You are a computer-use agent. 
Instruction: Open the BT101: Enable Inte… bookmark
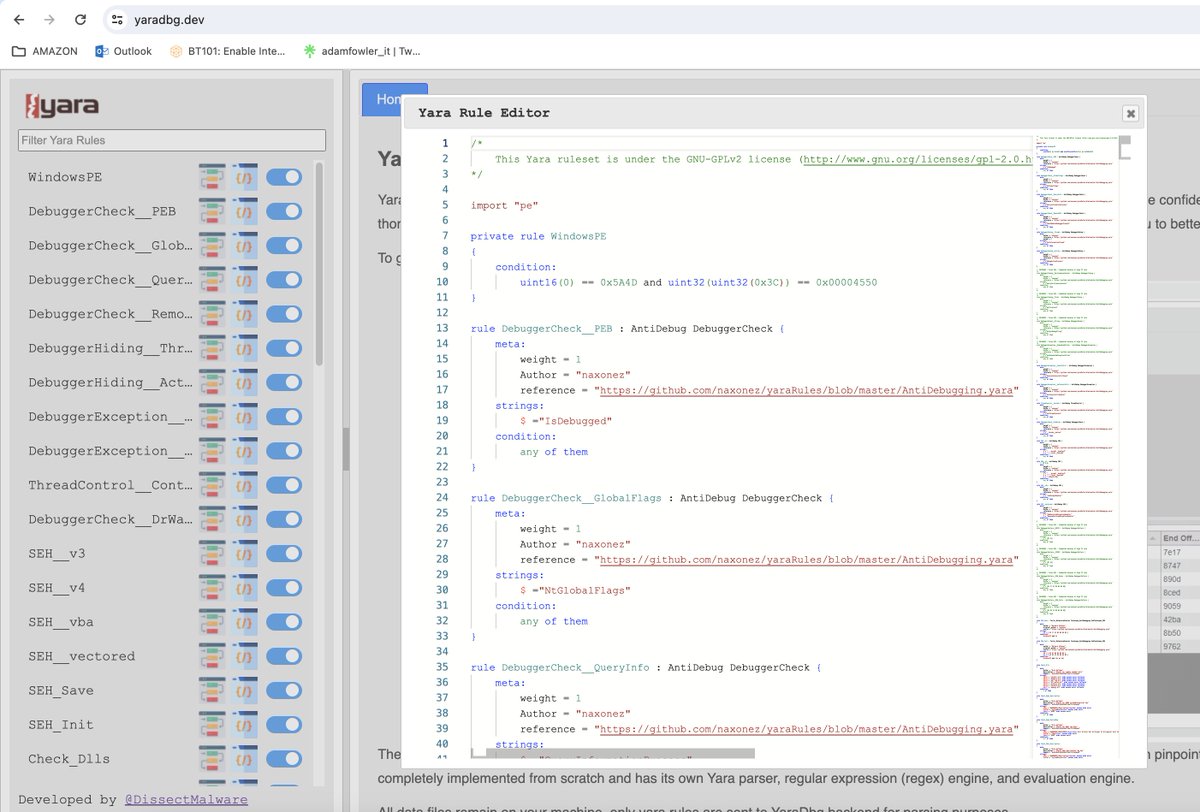[x=227, y=51]
